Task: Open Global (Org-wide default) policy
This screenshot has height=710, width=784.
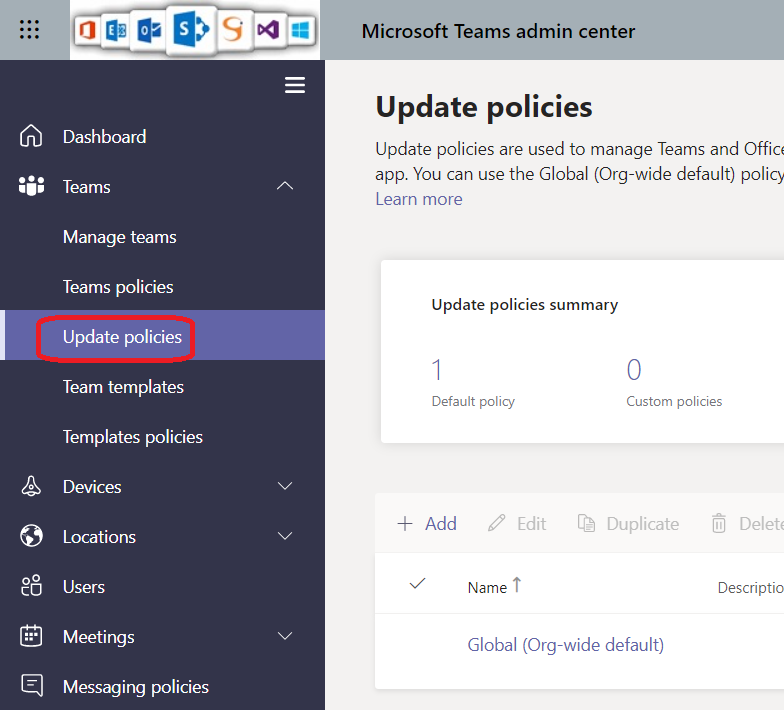Action: pyautogui.click(x=565, y=645)
